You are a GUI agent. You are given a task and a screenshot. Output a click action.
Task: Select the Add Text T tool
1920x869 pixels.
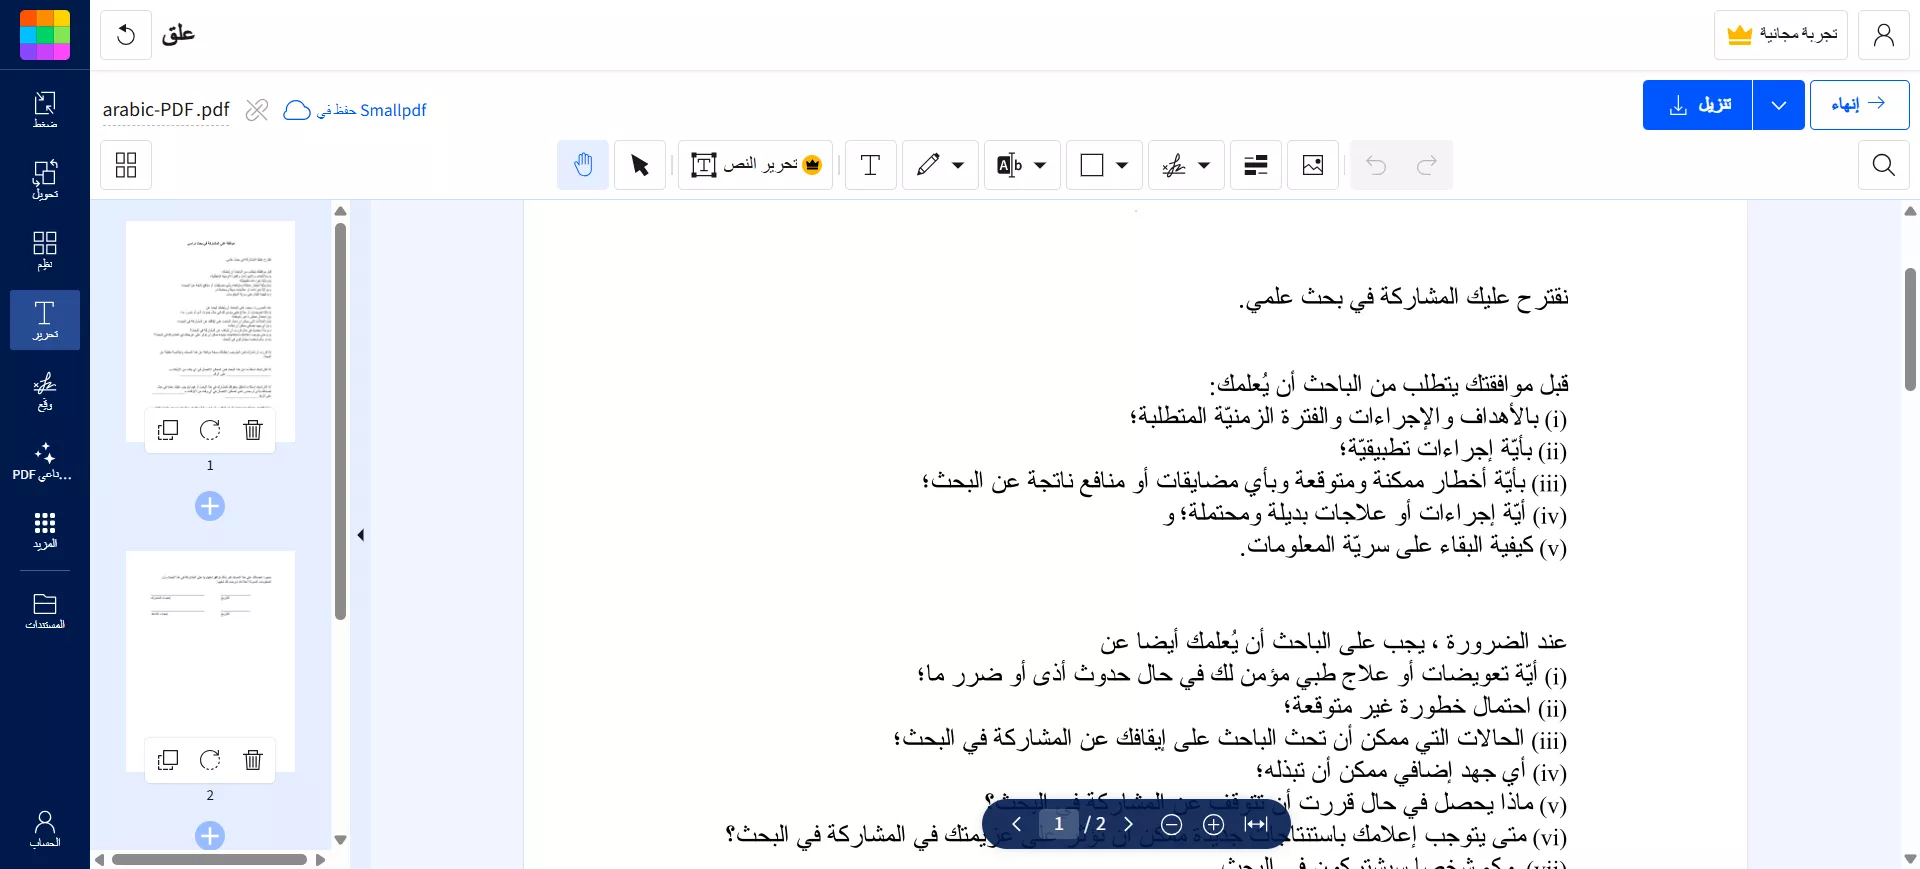click(871, 165)
